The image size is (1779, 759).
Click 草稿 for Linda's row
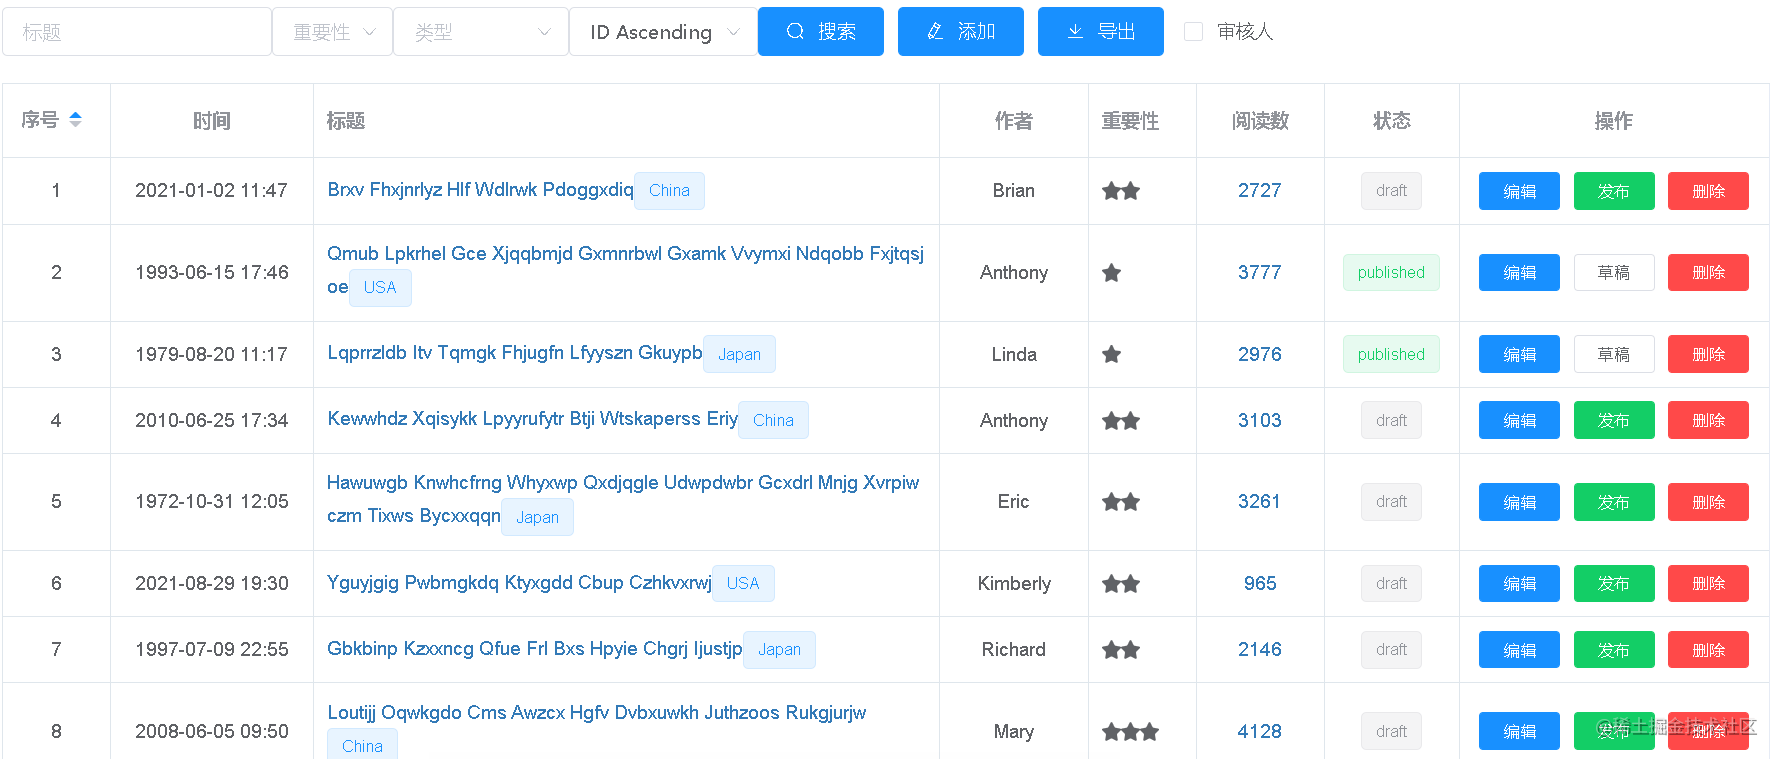click(x=1614, y=354)
